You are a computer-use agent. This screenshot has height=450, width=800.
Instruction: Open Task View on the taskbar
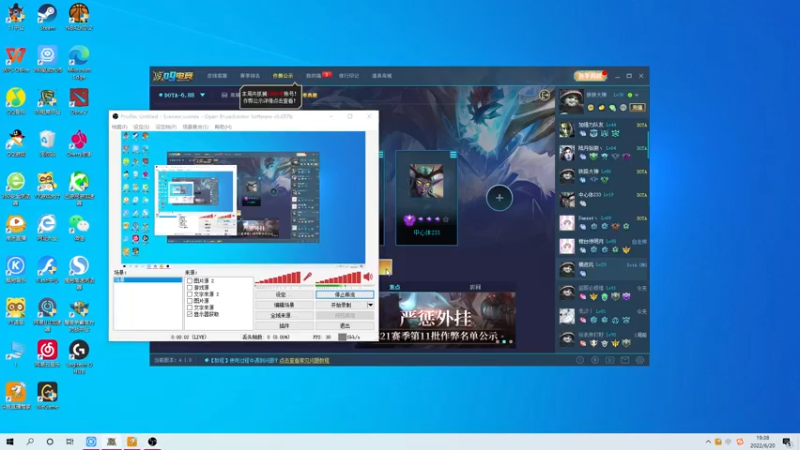coord(70,441)
